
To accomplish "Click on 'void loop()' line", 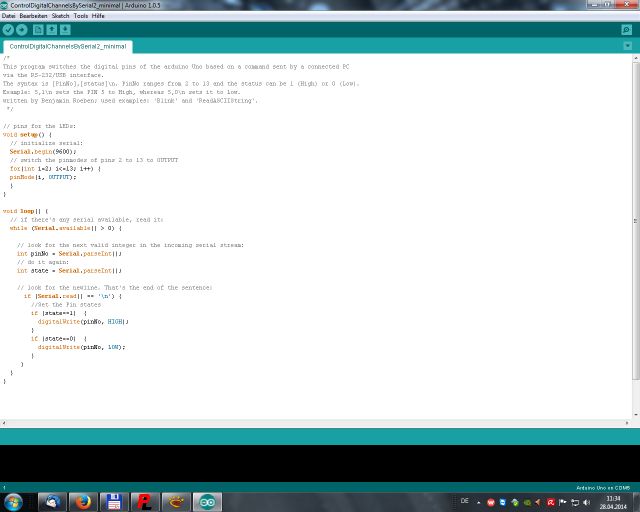I will click(x=25, y=211).
